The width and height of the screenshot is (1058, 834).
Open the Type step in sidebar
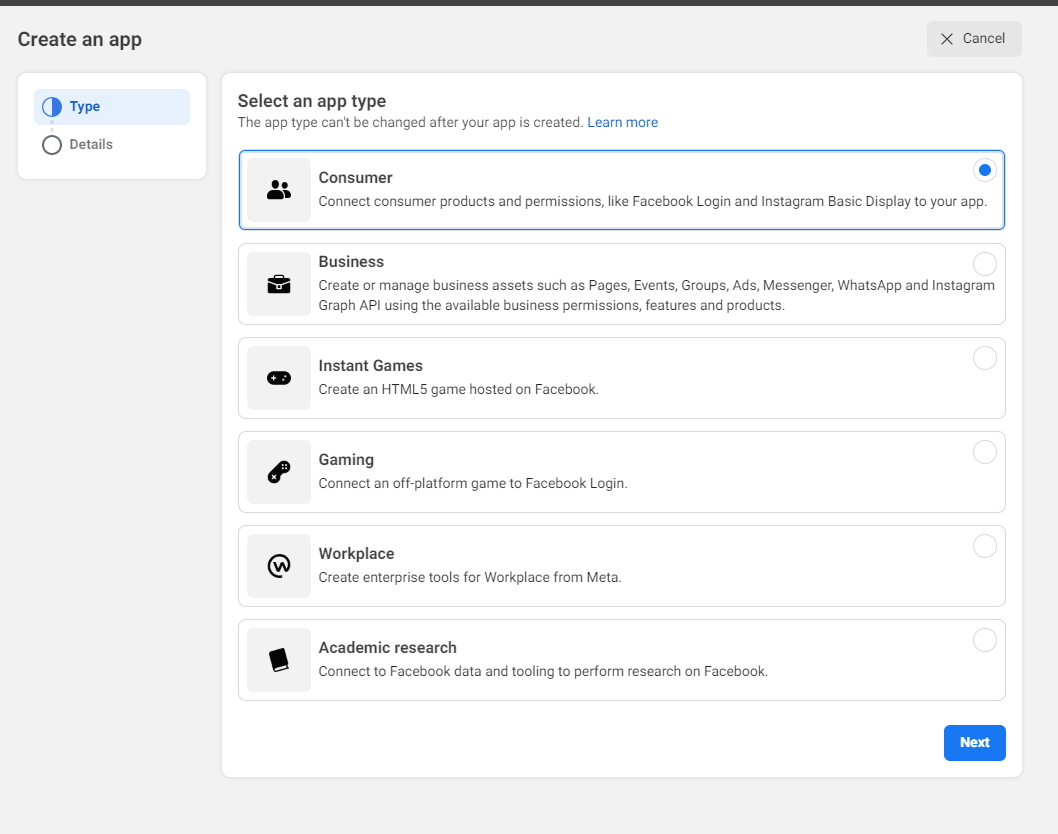[x=112, y=107]
